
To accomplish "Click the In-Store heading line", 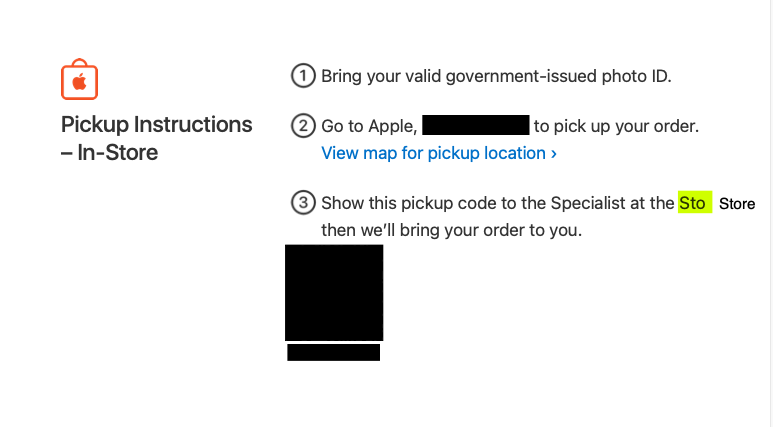I will (x=109, y=152).
